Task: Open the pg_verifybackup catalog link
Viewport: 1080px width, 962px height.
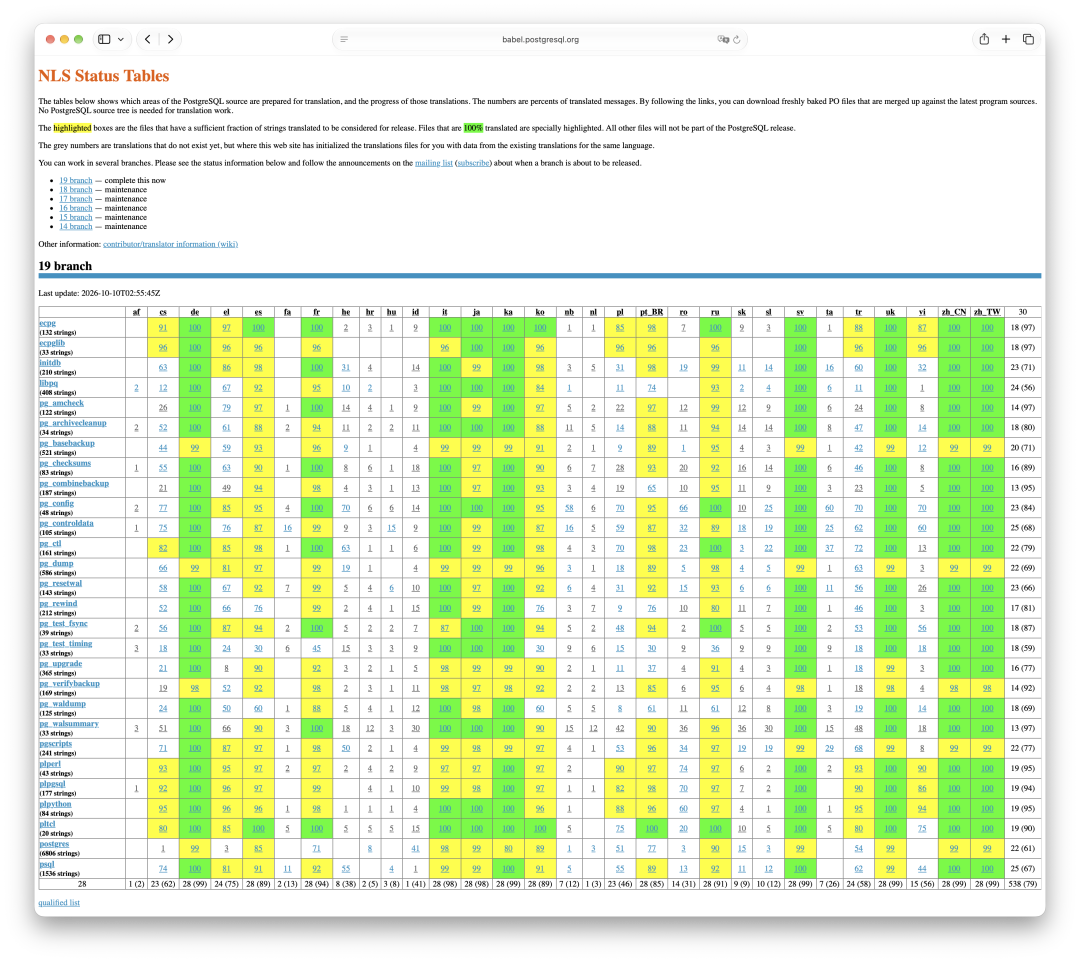Action: (x=70, y=683)
